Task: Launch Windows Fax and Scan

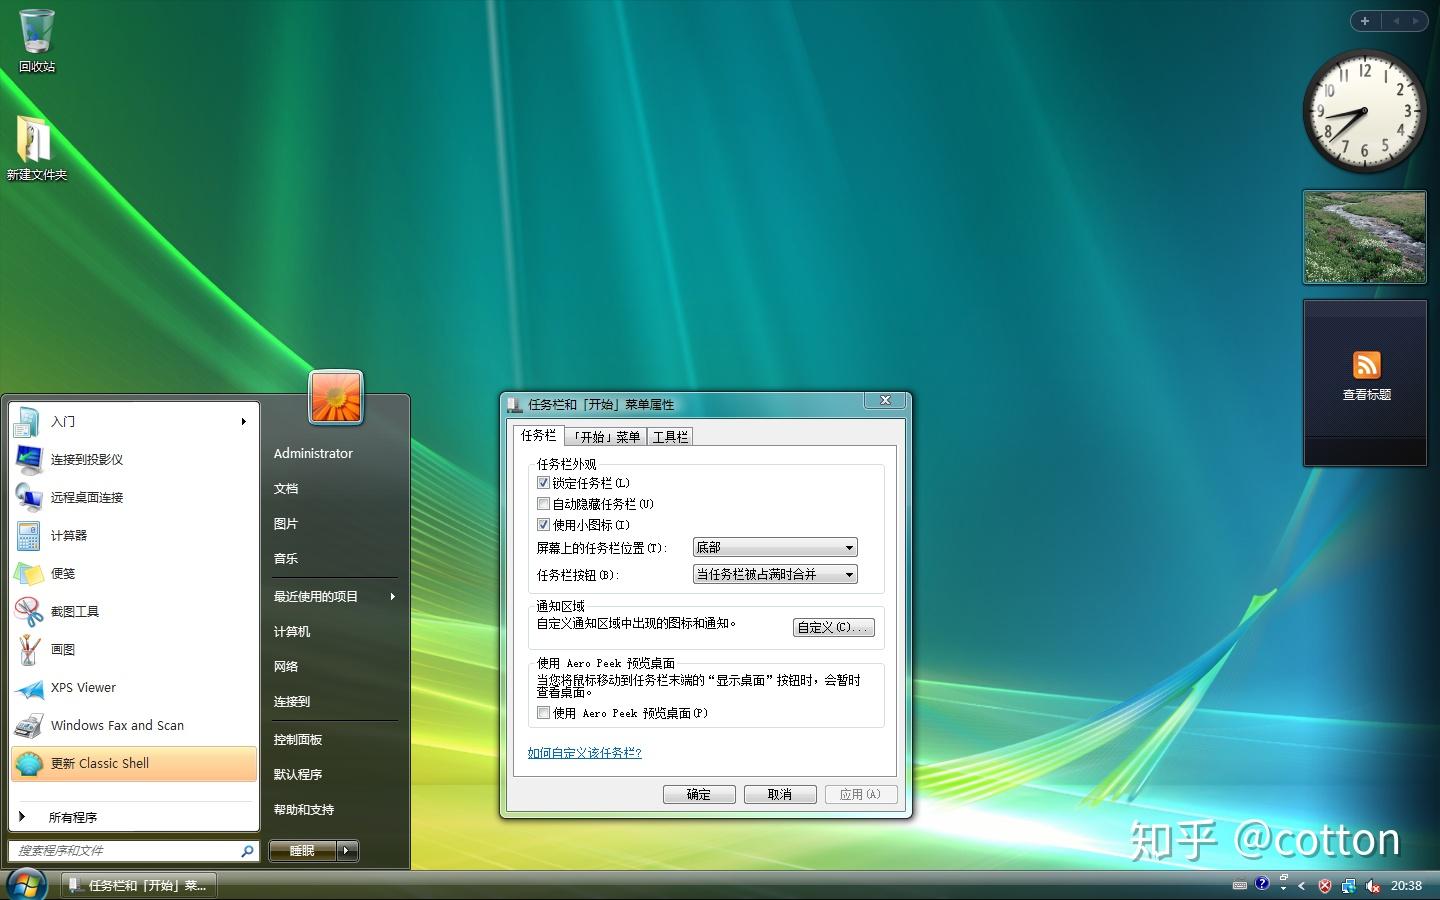Action: click(116, 725)
